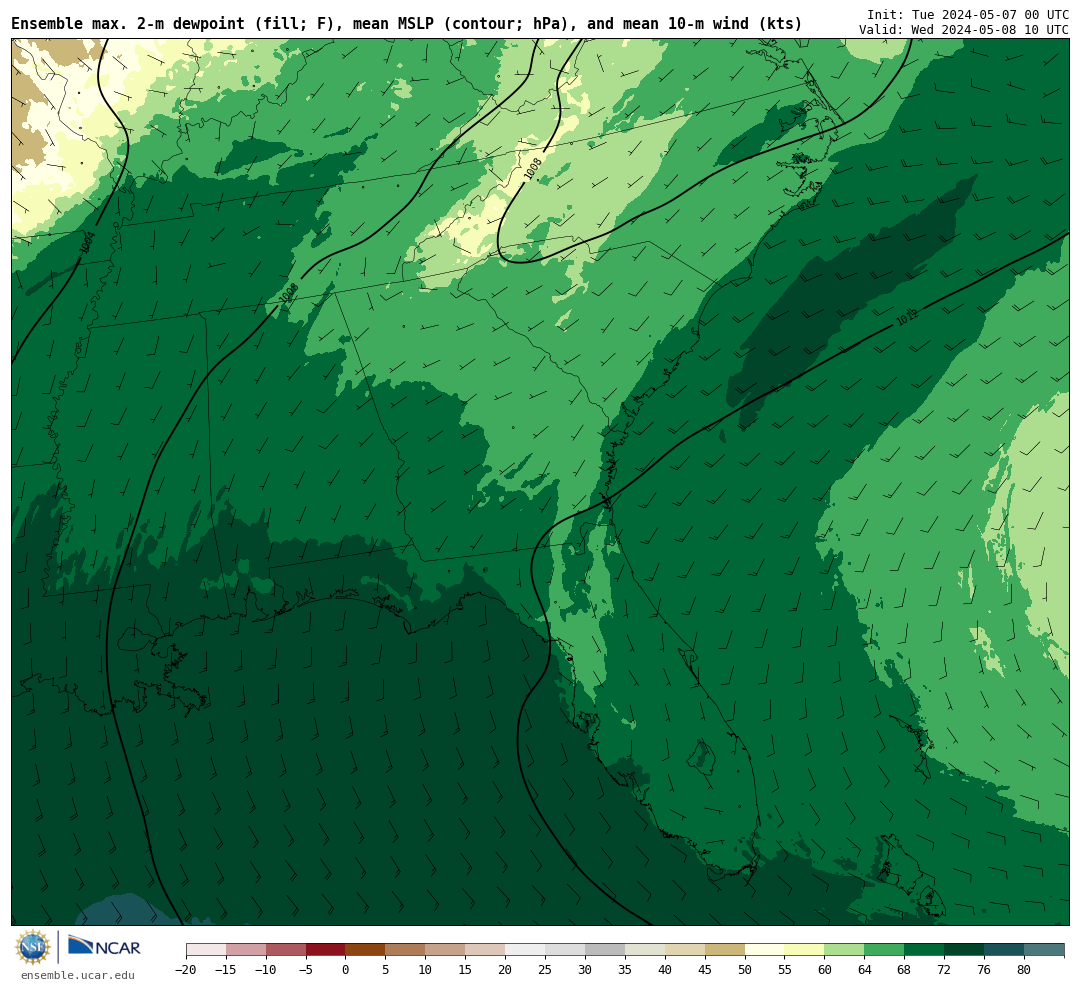The height and width of the screenshot is (988, 1080).
Task: Click the colorbar tick label -5
Action: coord(306,969)
